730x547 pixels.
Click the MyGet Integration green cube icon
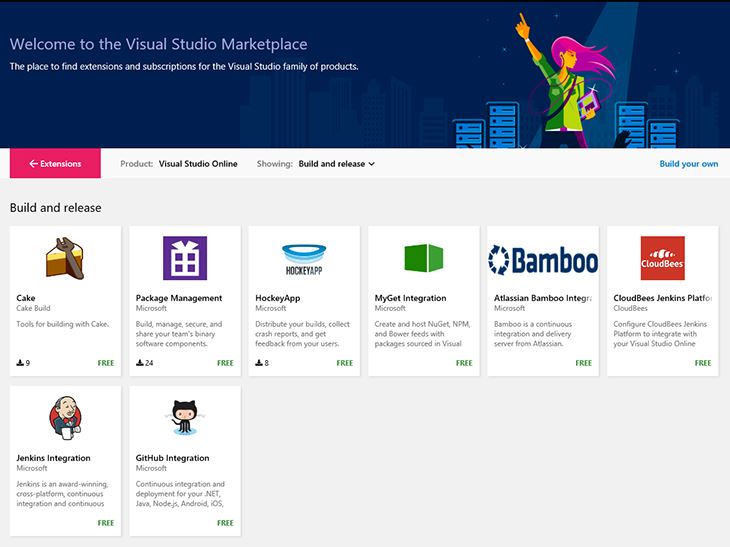(424, 258)
